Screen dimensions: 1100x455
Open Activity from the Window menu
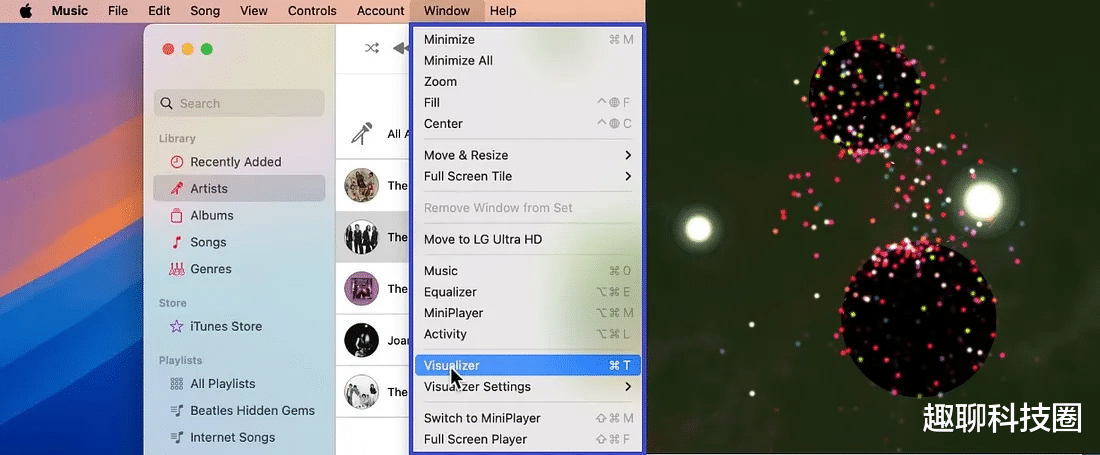point(528,334)
